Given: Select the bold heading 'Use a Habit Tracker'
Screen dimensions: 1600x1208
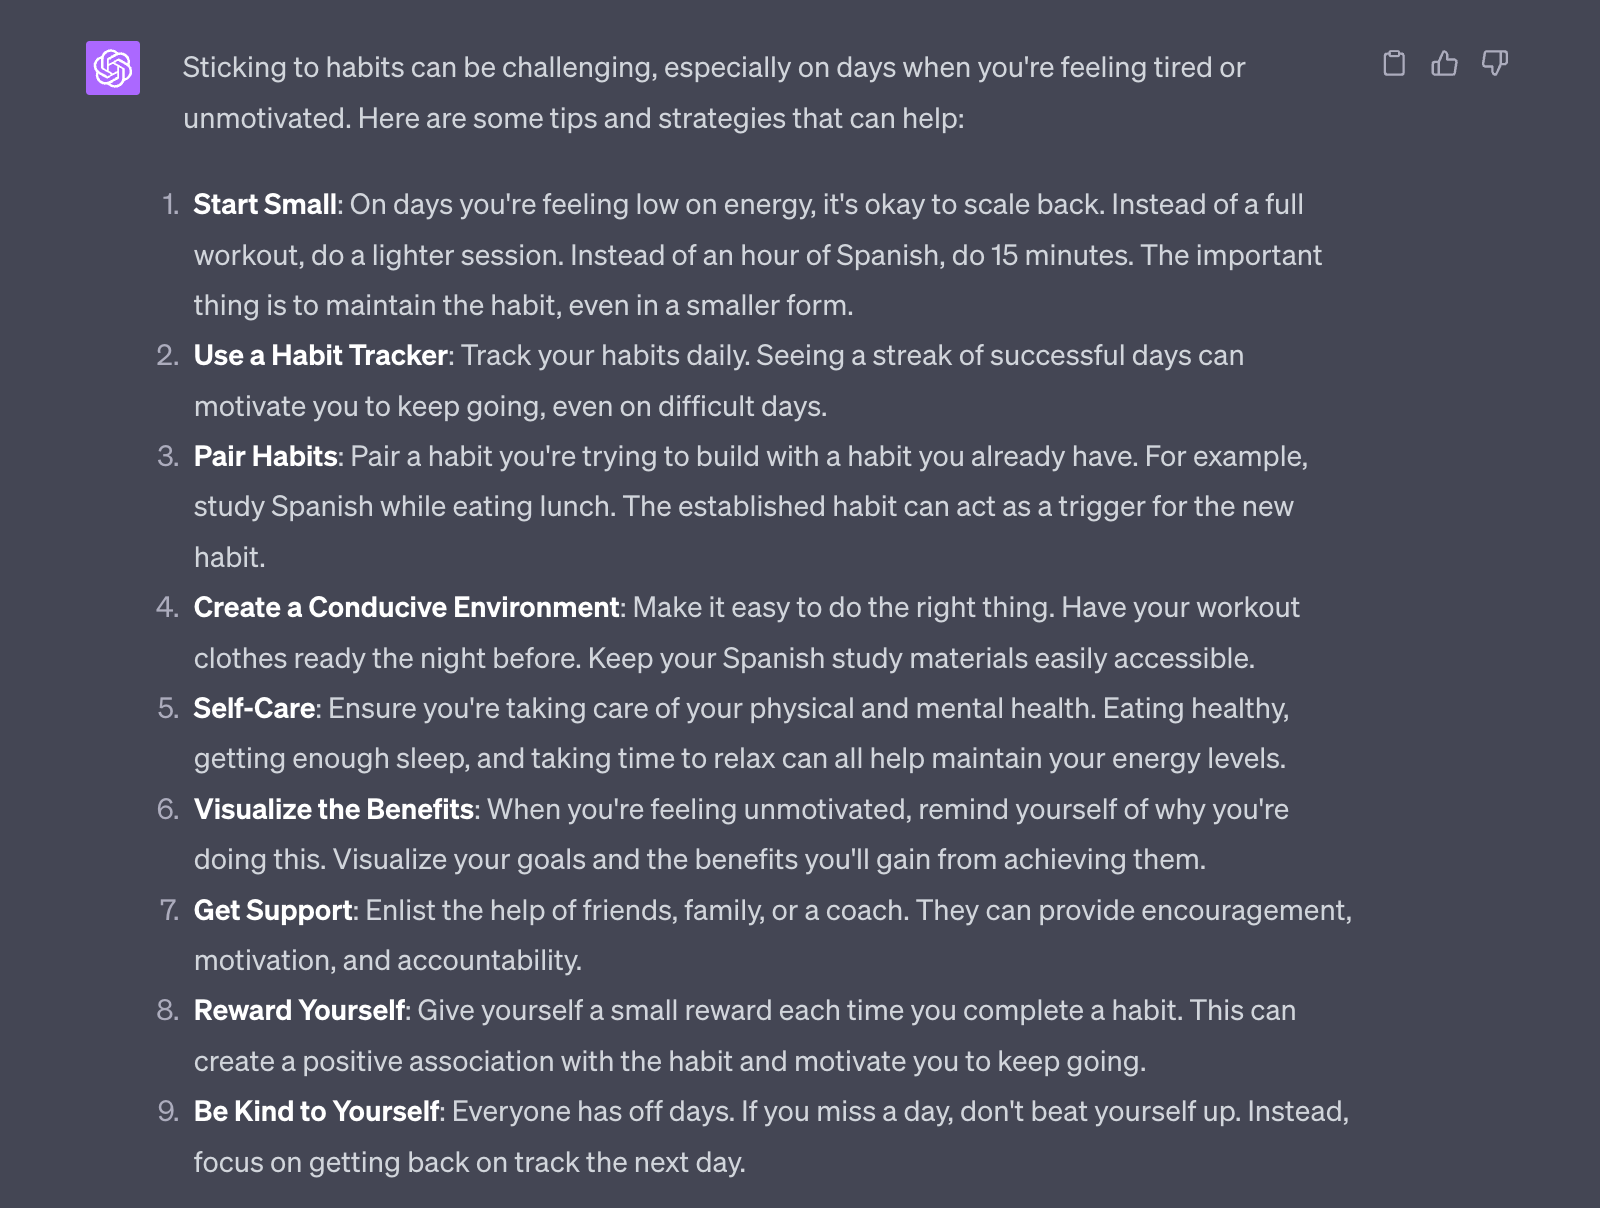Looking at the screenshot, I should [320, 355].
